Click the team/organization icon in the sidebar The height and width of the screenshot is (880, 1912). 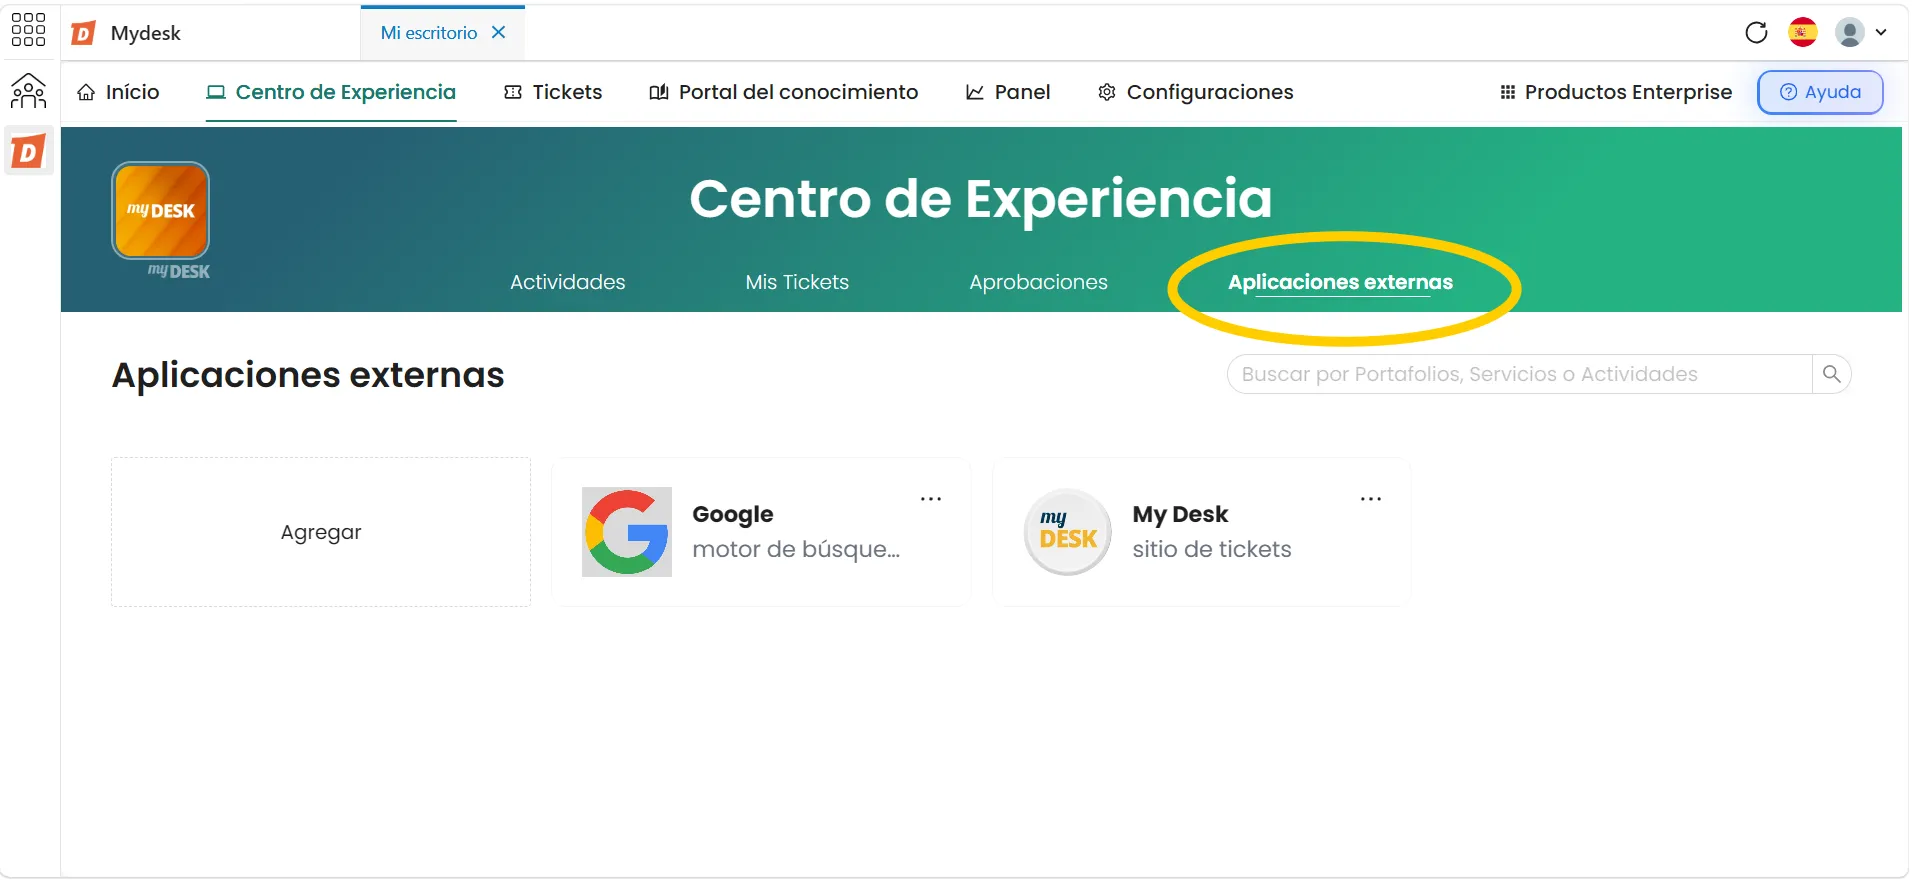pyautogui.click(x=28, y=91)
